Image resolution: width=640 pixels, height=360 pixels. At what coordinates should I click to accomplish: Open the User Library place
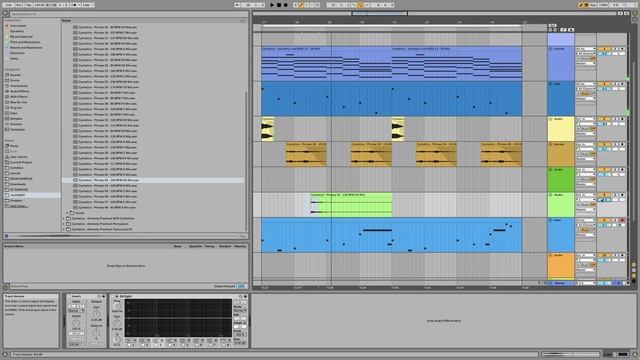pos(19,157)
